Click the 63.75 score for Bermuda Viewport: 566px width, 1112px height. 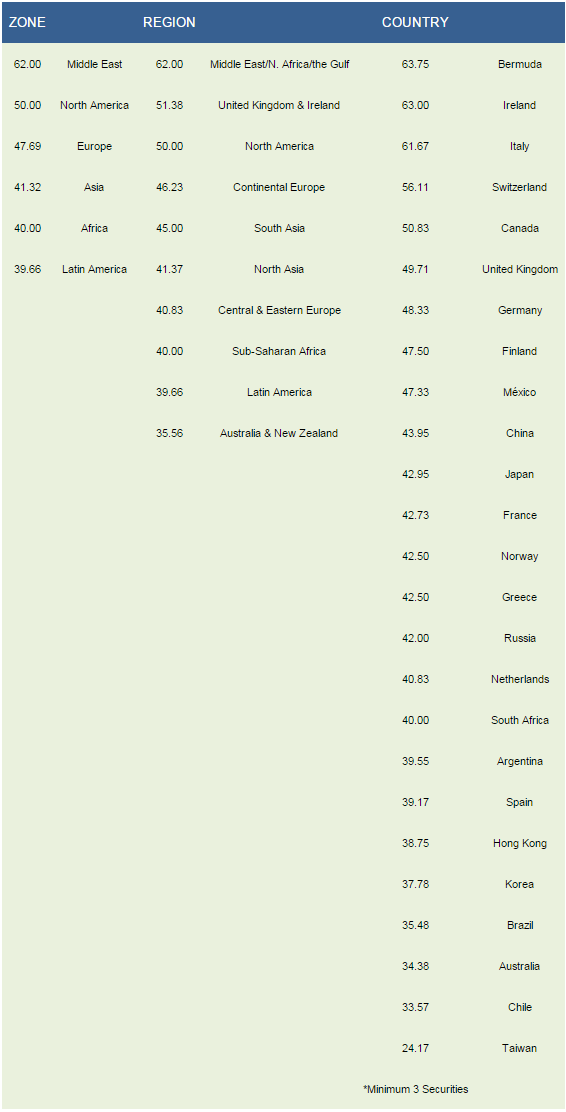[x=415, y=64]
